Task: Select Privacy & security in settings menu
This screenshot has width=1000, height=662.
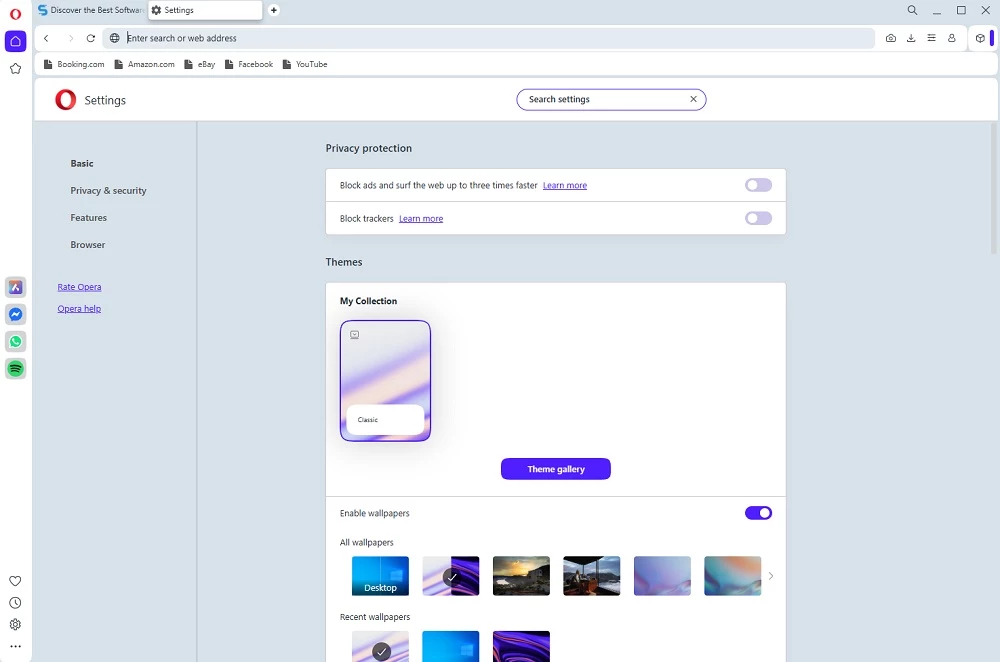Action: coord(108,190)
